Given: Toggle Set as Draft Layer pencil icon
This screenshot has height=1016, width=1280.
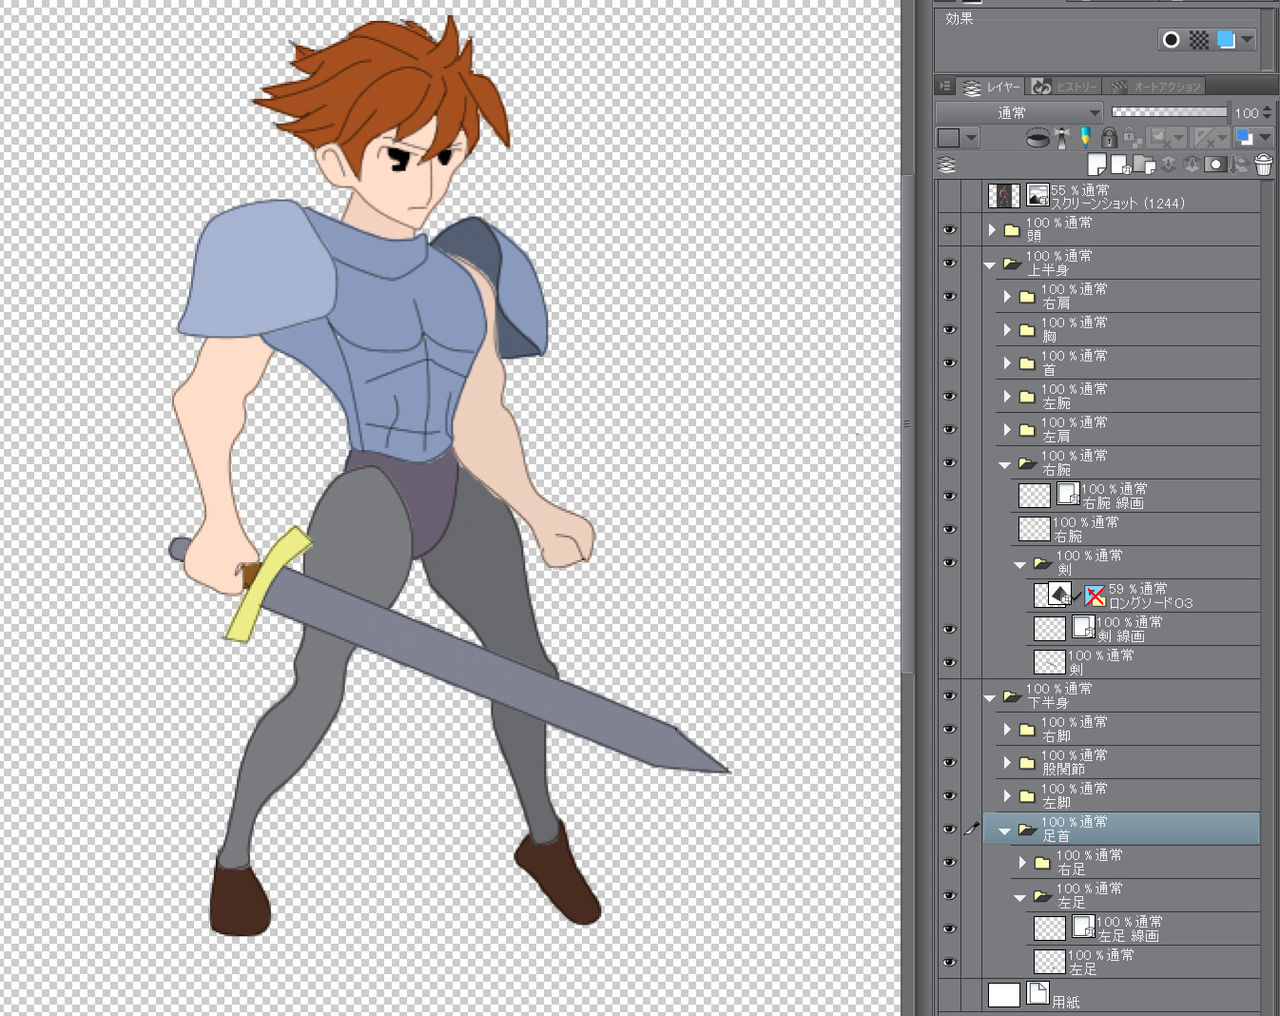Looking at the screenshot, I should [1085, 138].
